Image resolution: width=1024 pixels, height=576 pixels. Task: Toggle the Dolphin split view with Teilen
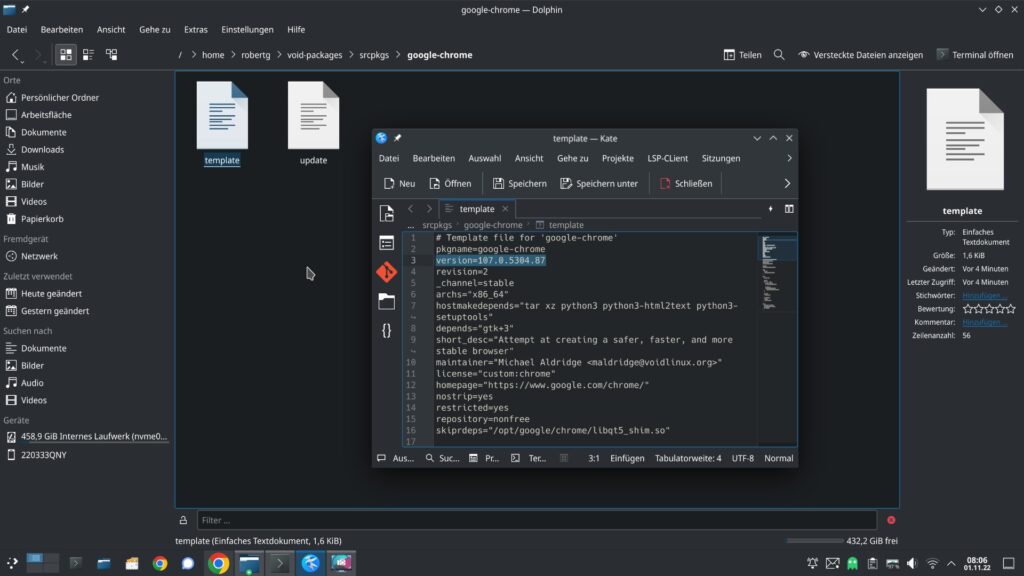tap(743, 55)
